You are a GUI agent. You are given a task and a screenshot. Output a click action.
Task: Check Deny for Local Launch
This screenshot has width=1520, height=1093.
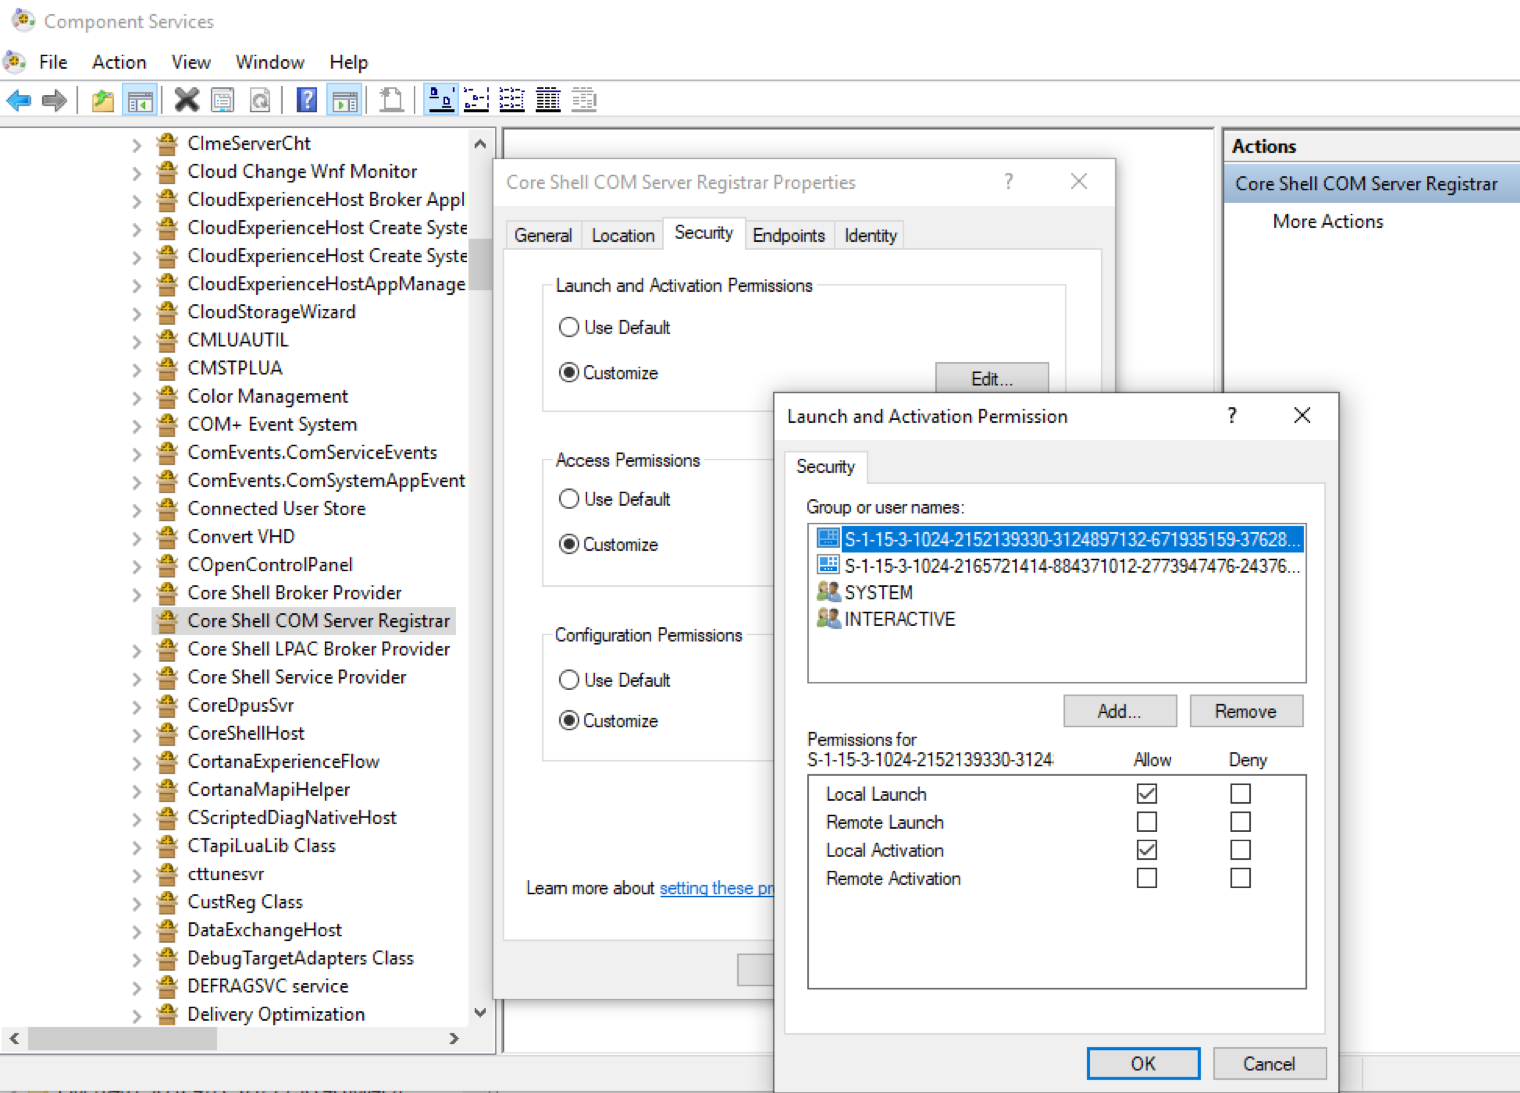point(1241,794)
